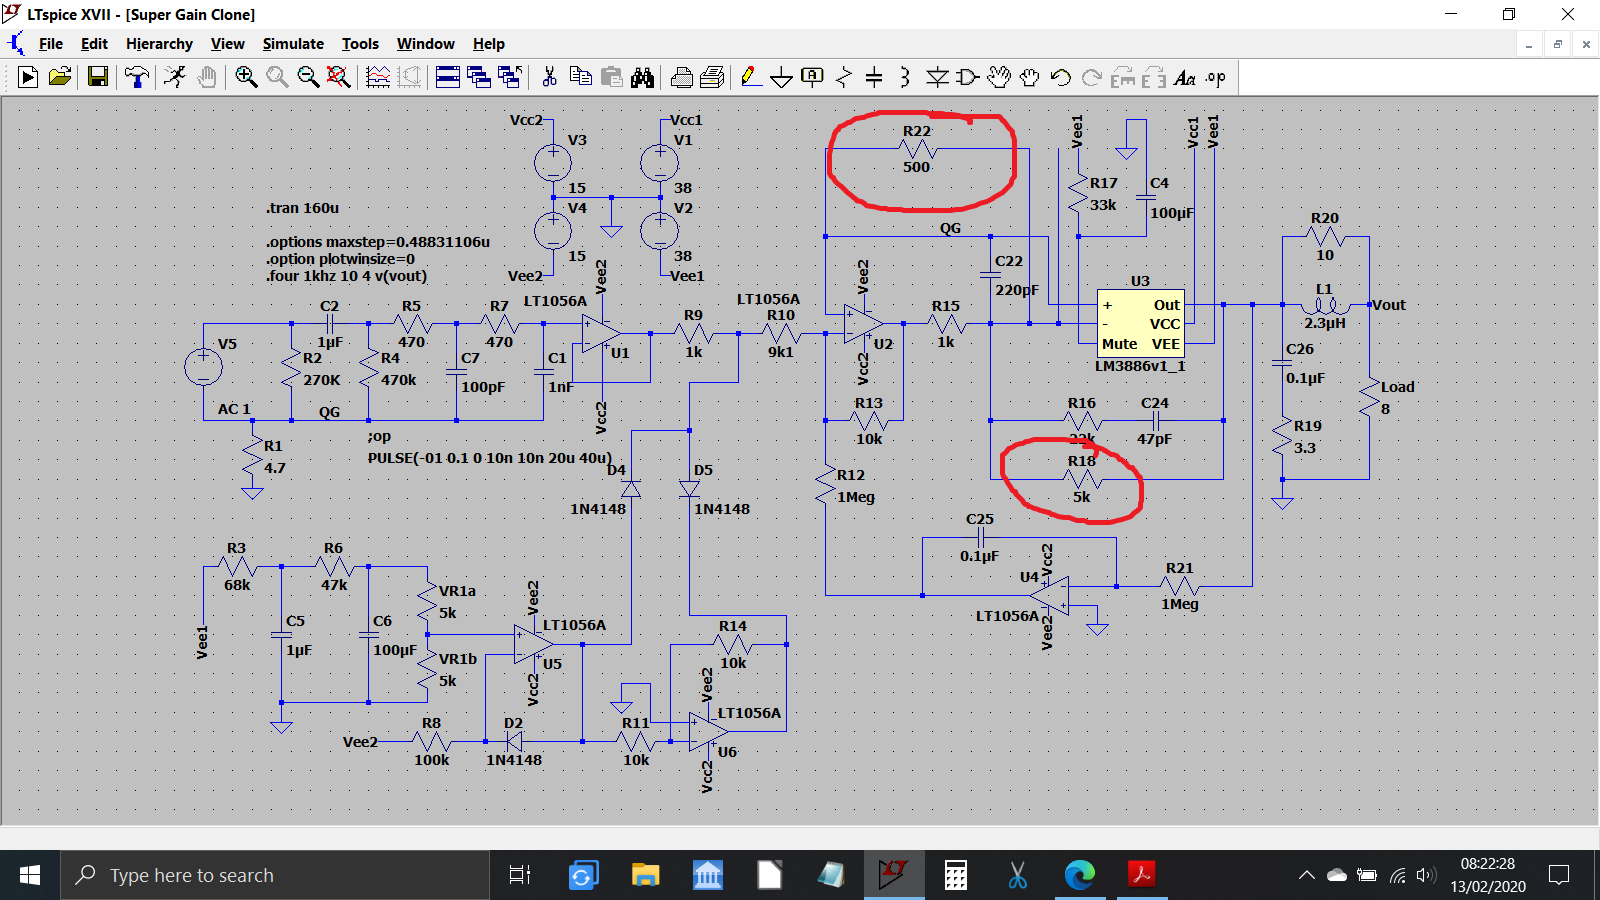Place a Capacitor from the toolbar
1600x900 pixels.
click(874, 77)
